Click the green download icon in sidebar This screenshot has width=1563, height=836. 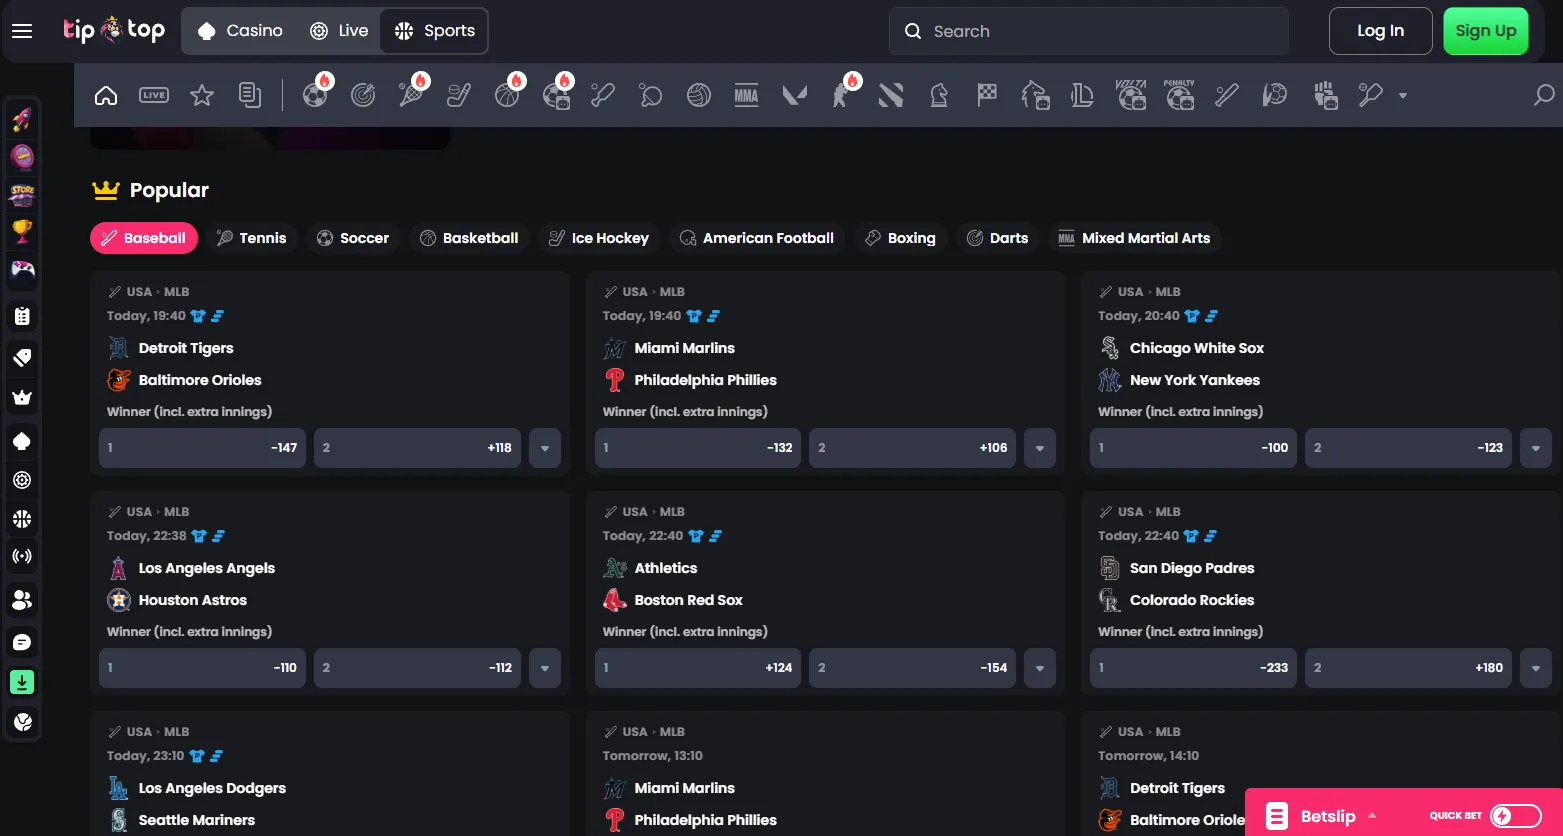tap(22, 682)
